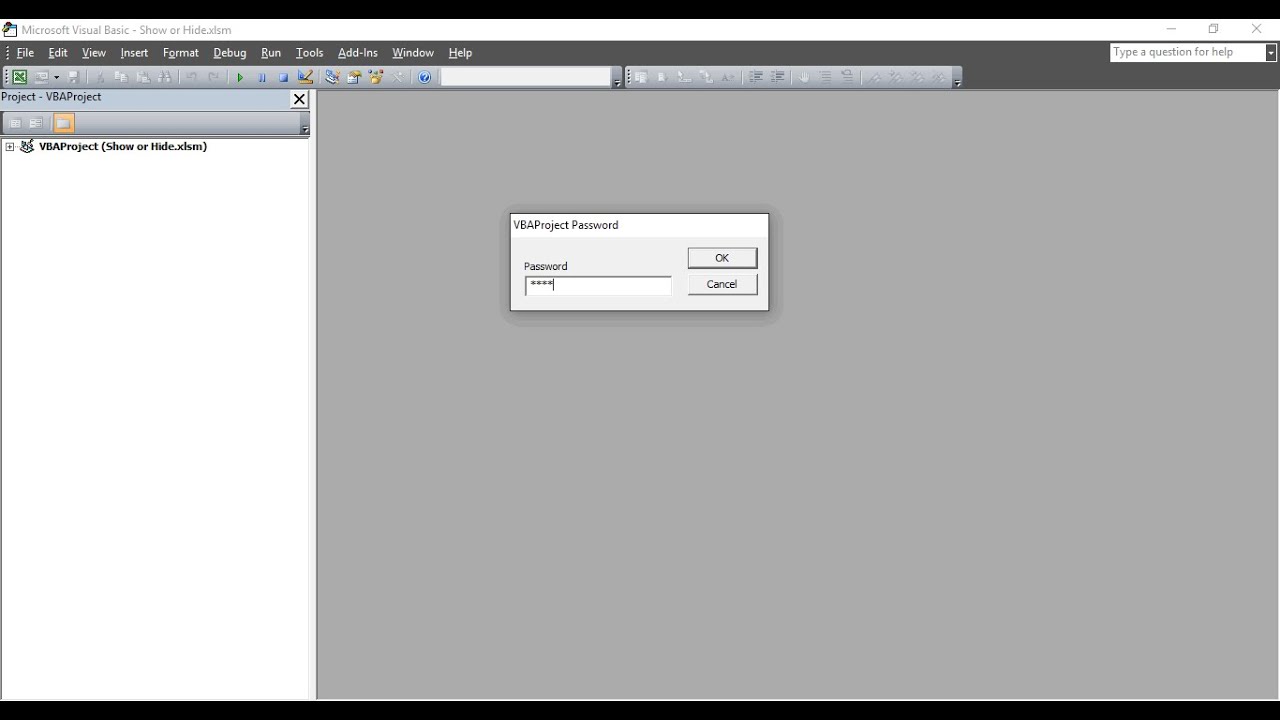Screen dimensions: 1280x720
Task: Click the Save toolbar icon
Action: (x=73, y=77)
